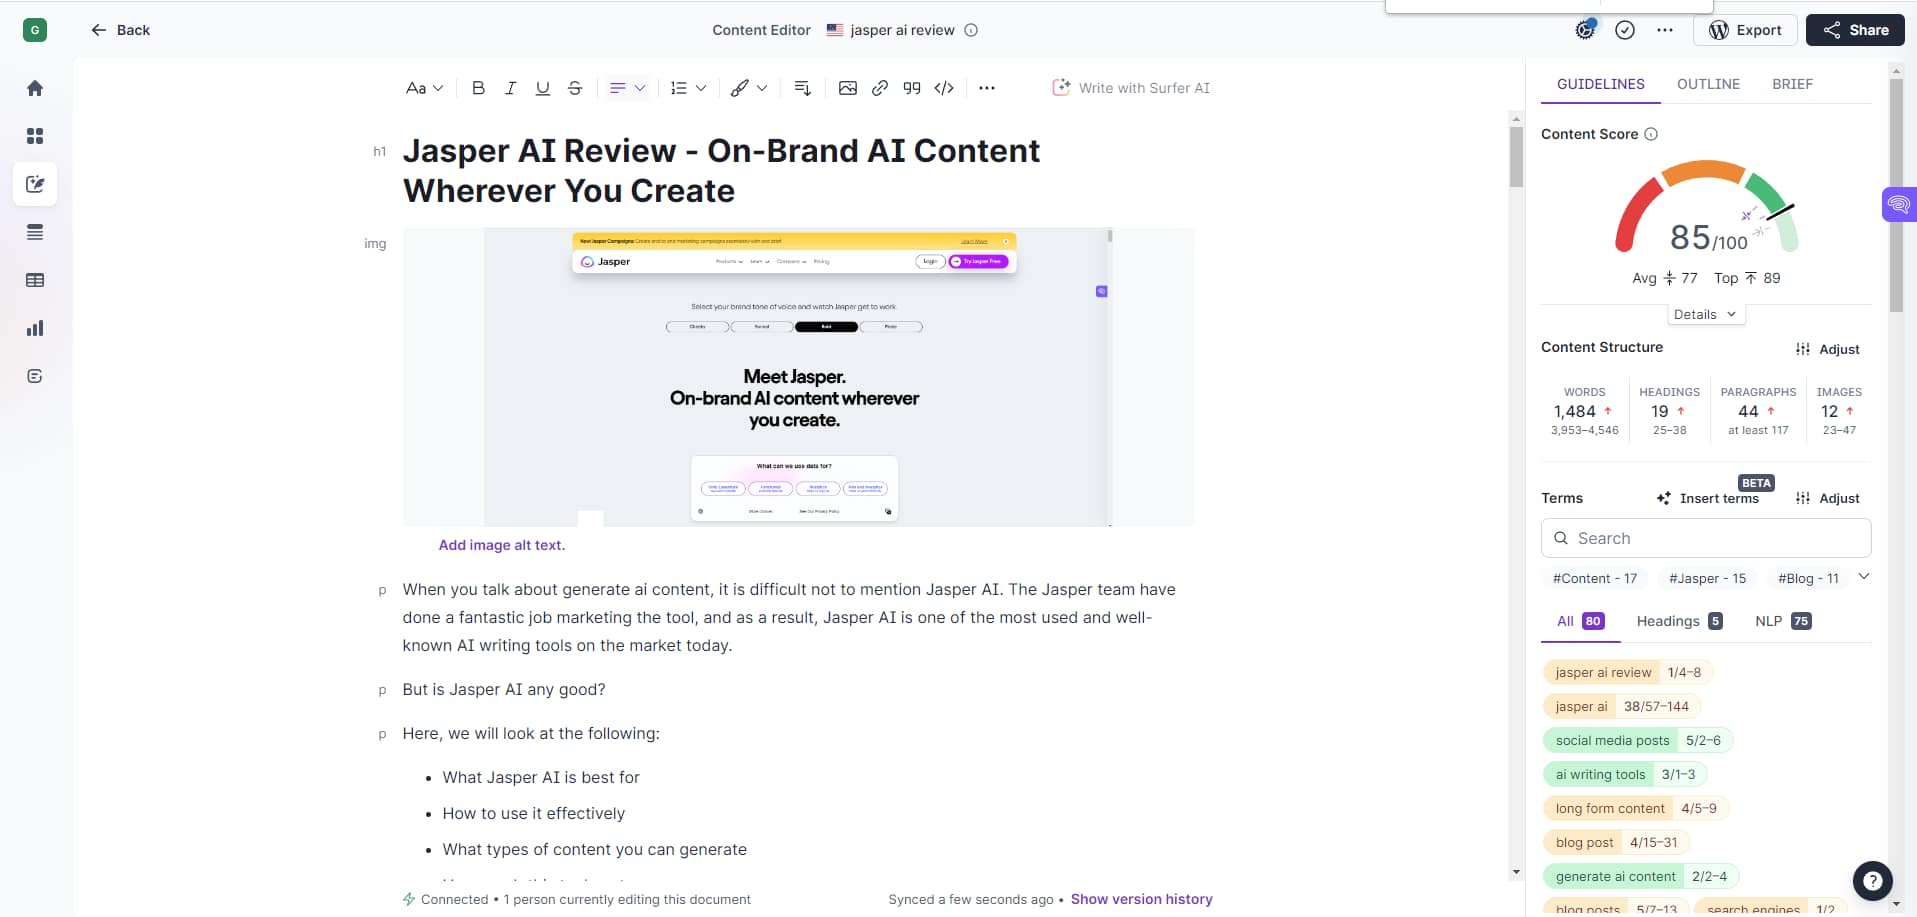
Task: Insert a code block
Action: point(944,88)
